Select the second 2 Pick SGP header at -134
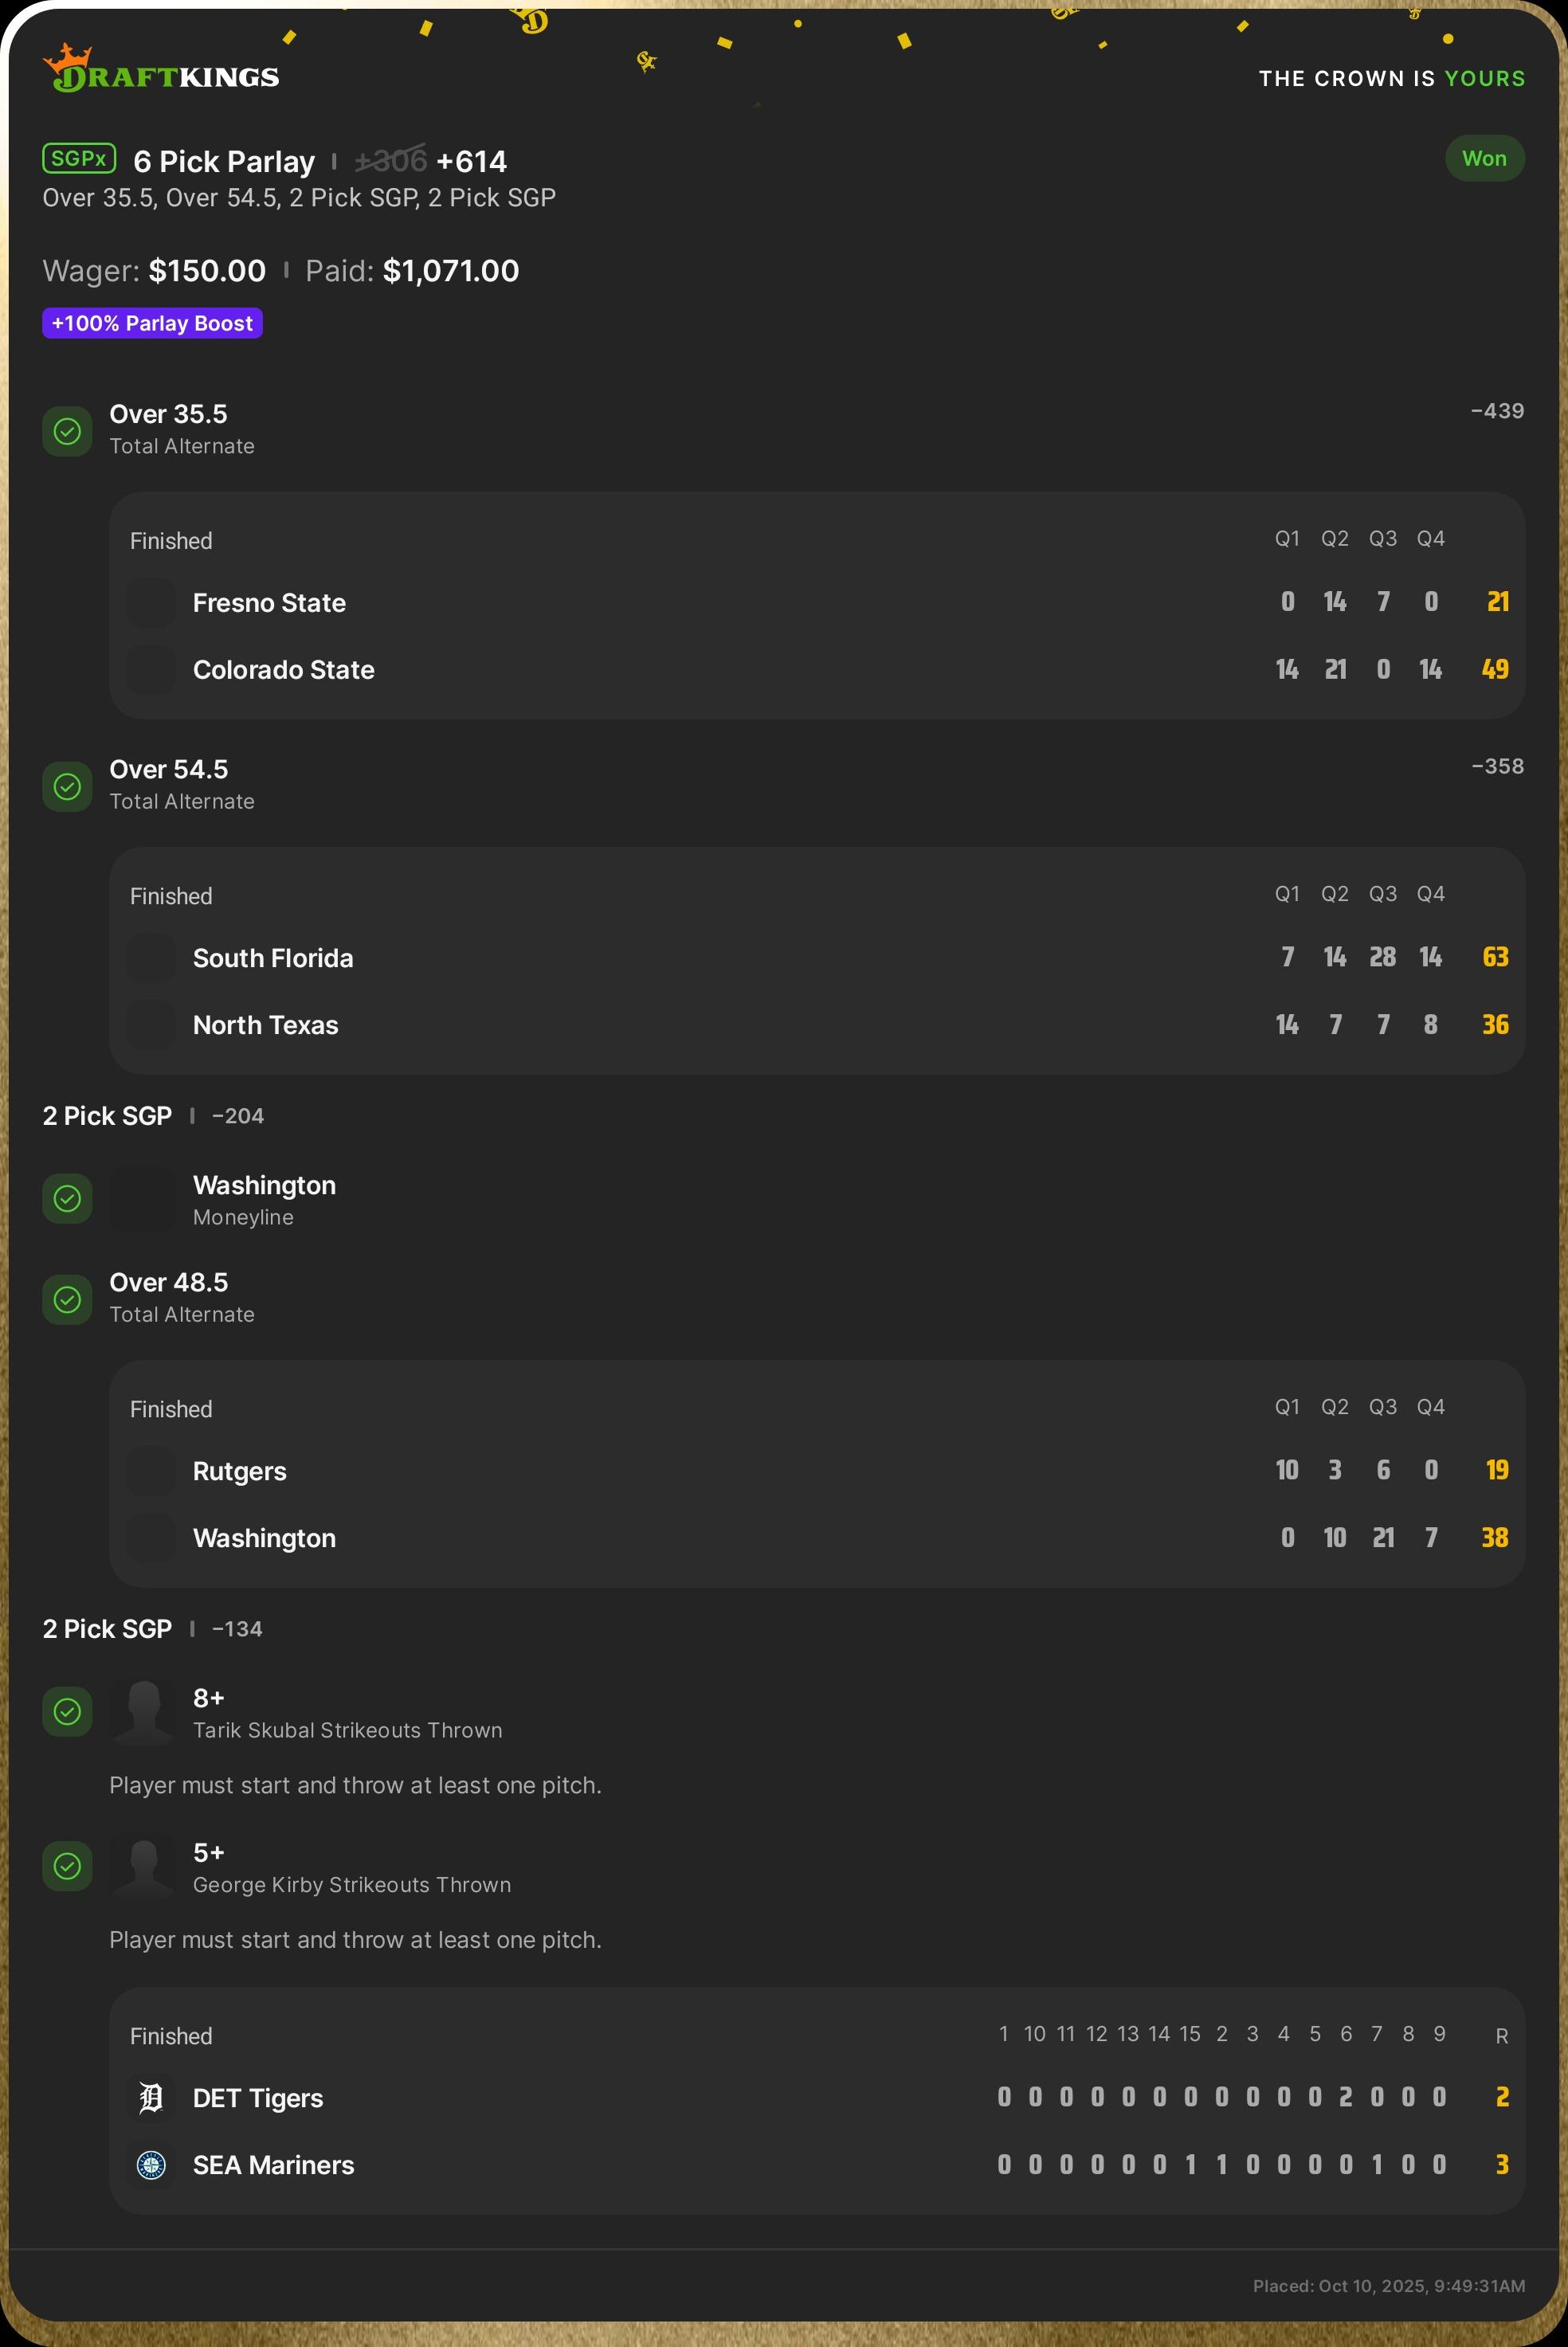This screenshot has height=2347, width=1568. coord(107,1629)
